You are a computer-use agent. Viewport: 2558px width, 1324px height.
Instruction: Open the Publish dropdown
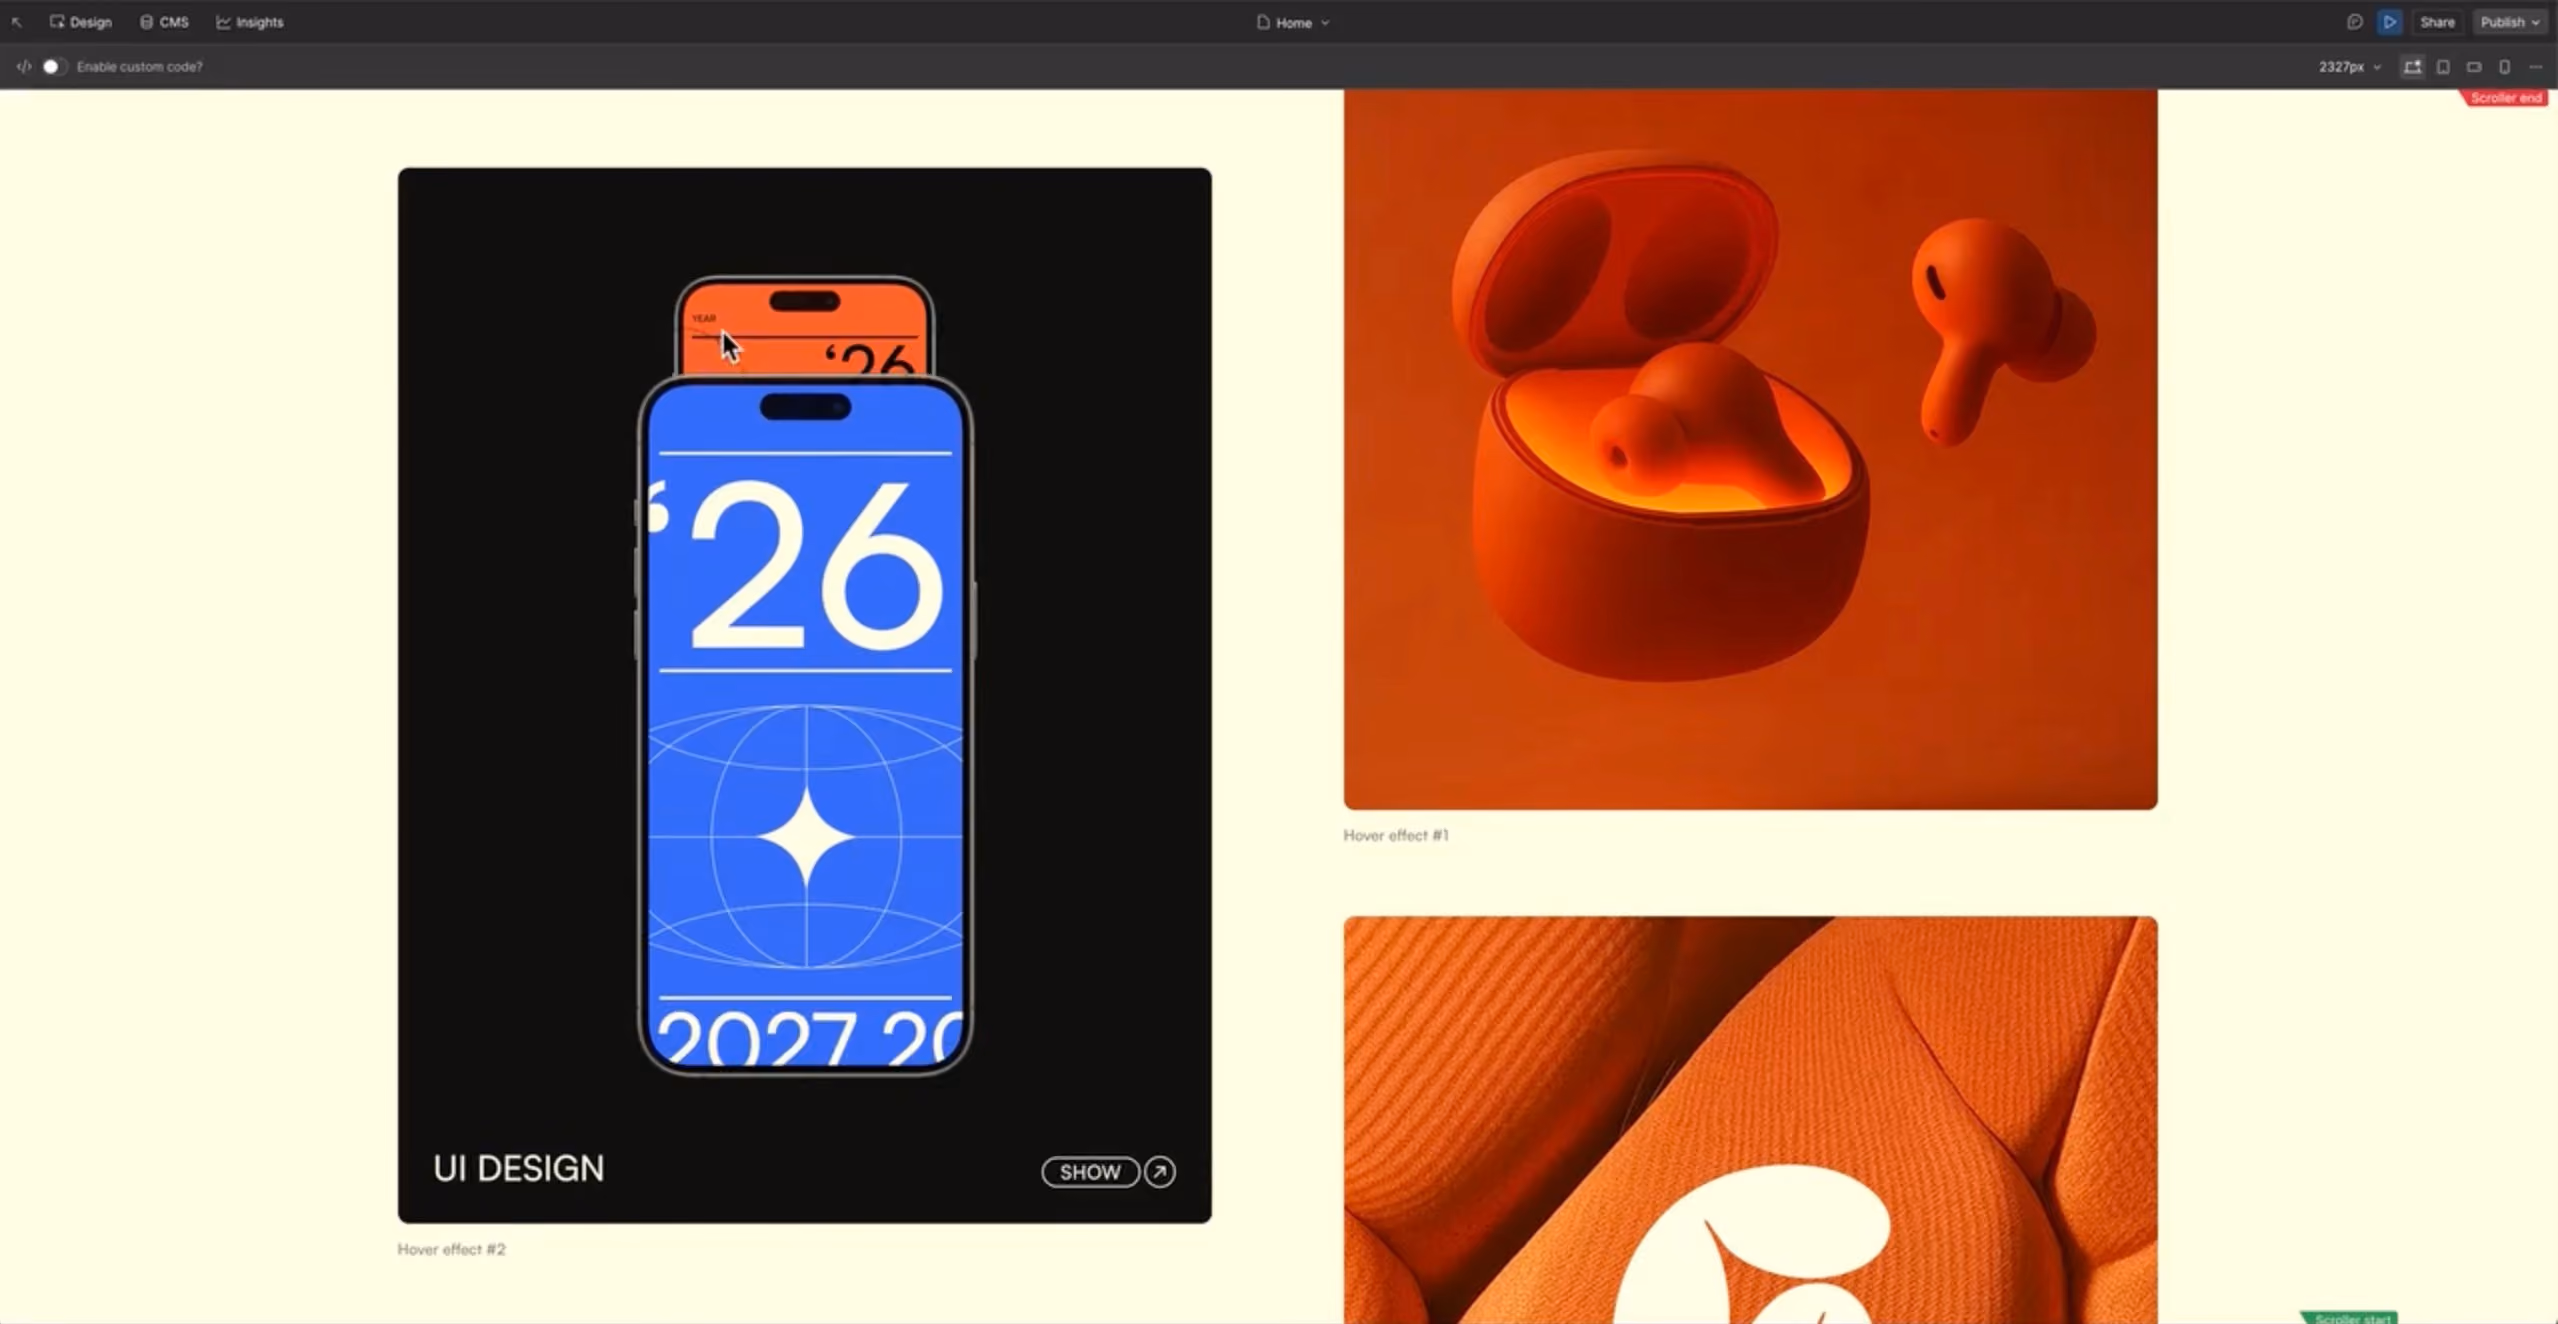pyautogui.click(x=2510, y=22)
